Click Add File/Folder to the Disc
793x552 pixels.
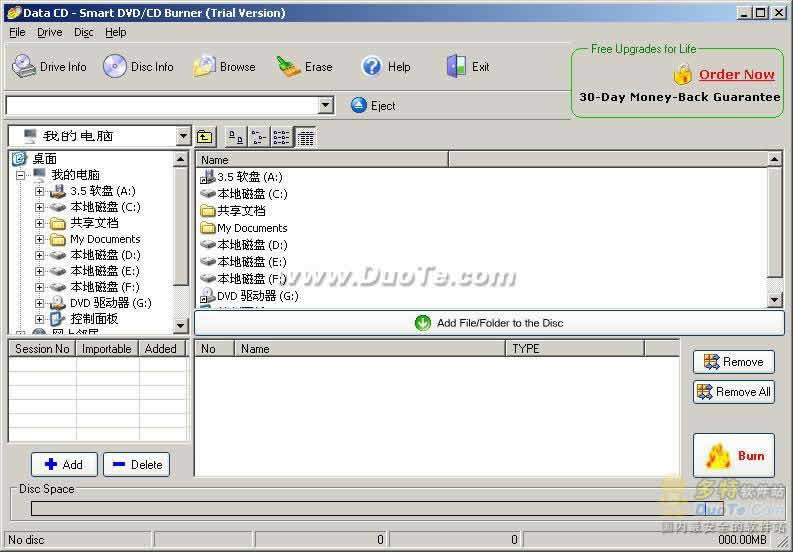(x=489, y=323)
